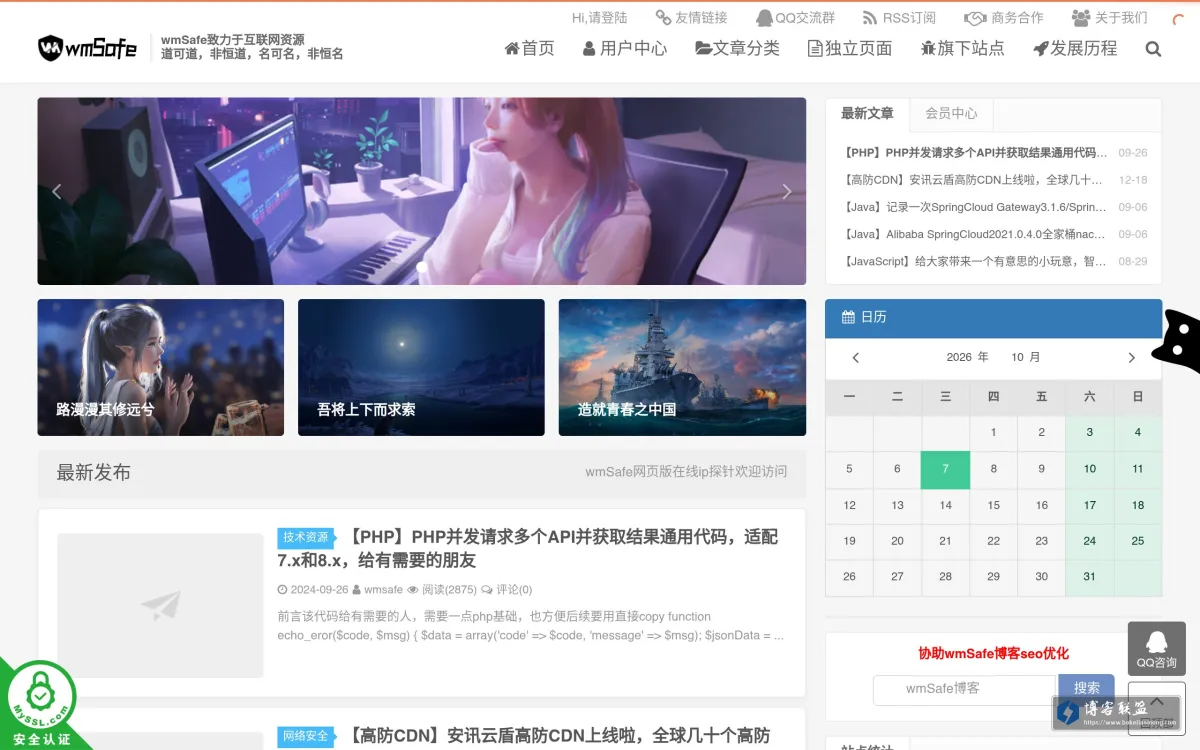The image size is (1200, 750).
Task: Open the search magnifier icon
Action: [x=1153, y=48]
